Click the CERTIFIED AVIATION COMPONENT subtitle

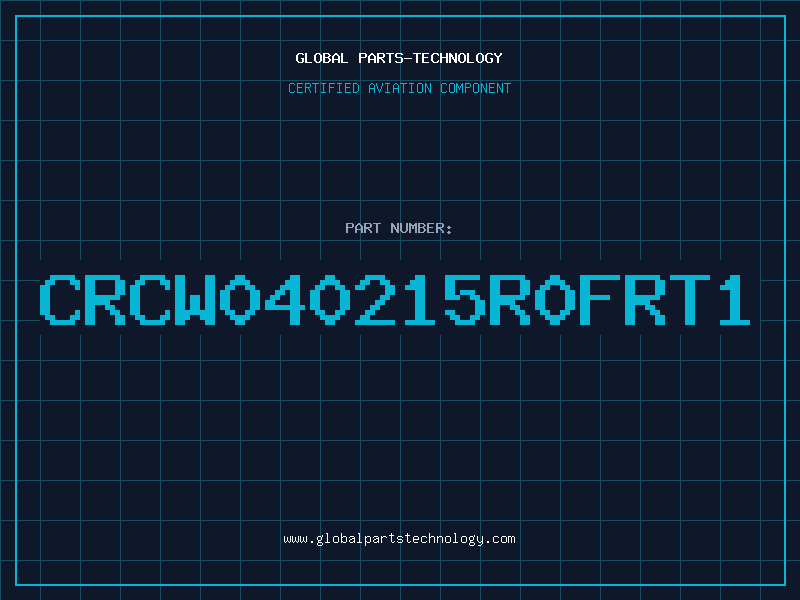[x=399, y=88]
